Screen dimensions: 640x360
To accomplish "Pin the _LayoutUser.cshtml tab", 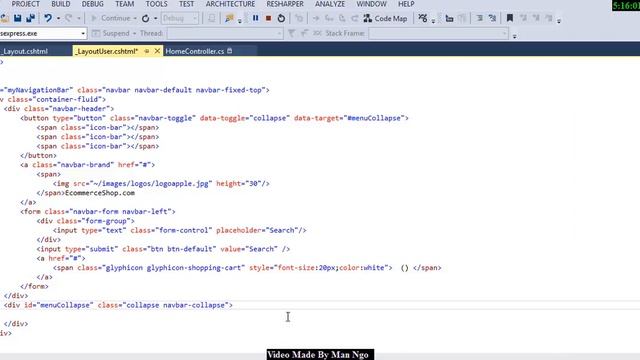I will pyautogui.click(x=147, y=51).
